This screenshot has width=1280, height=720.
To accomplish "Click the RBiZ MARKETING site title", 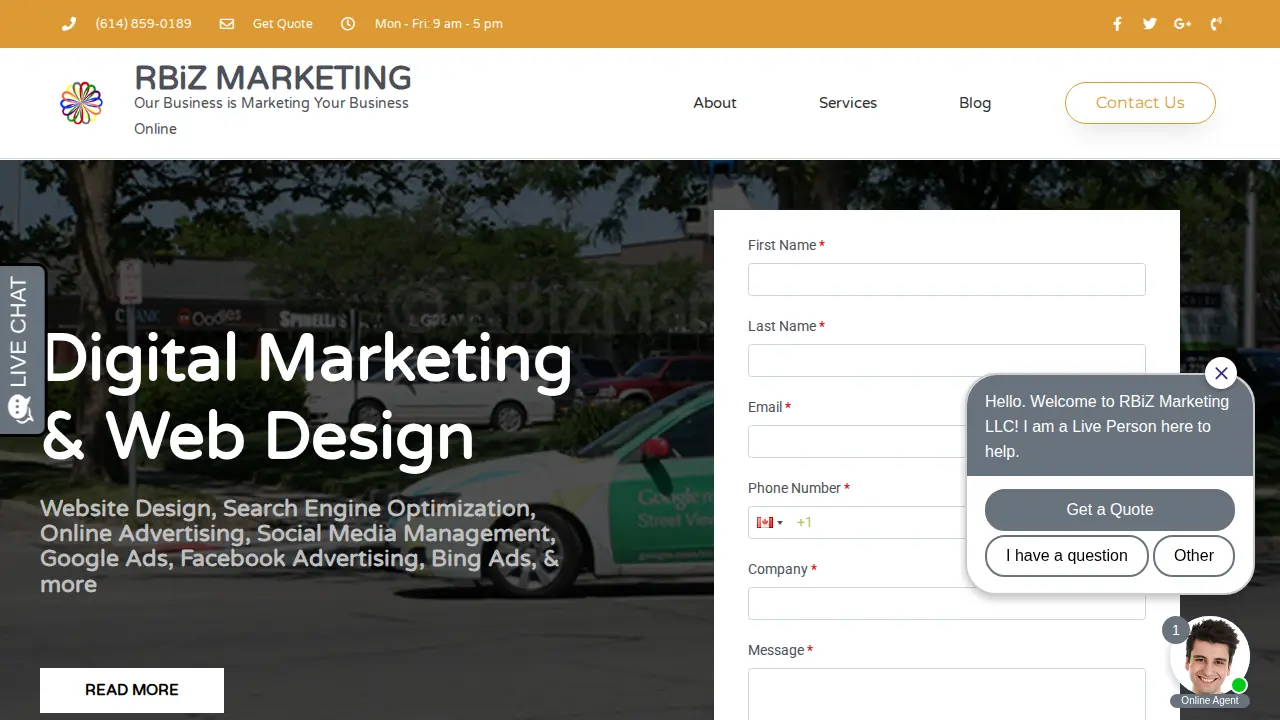I will click(273, 78).
